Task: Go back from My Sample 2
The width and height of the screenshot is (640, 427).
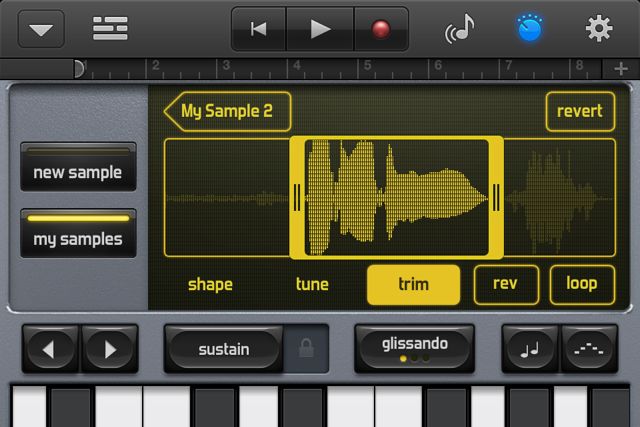Action: tap(227, 111)
